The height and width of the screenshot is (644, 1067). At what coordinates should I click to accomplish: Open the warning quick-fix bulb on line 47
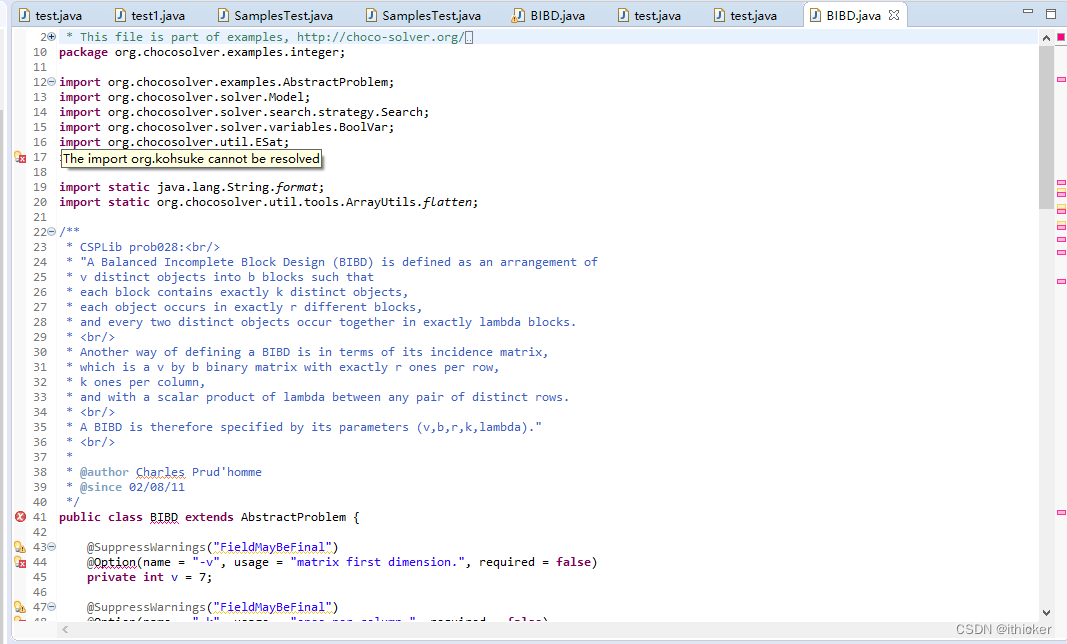point(20,607)
